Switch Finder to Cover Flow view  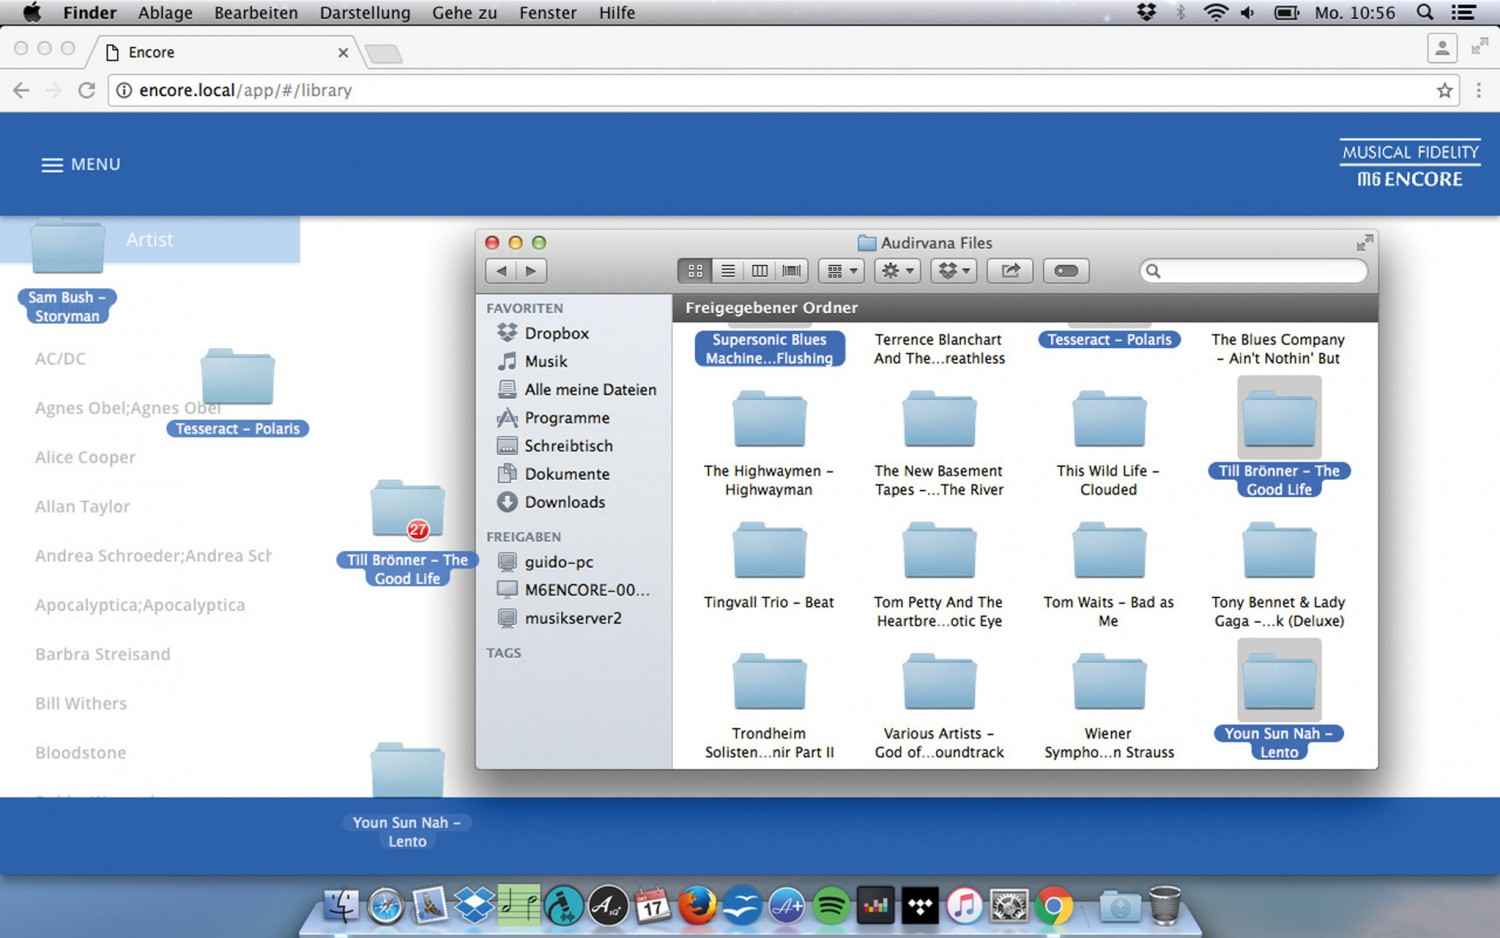point(792,270)
